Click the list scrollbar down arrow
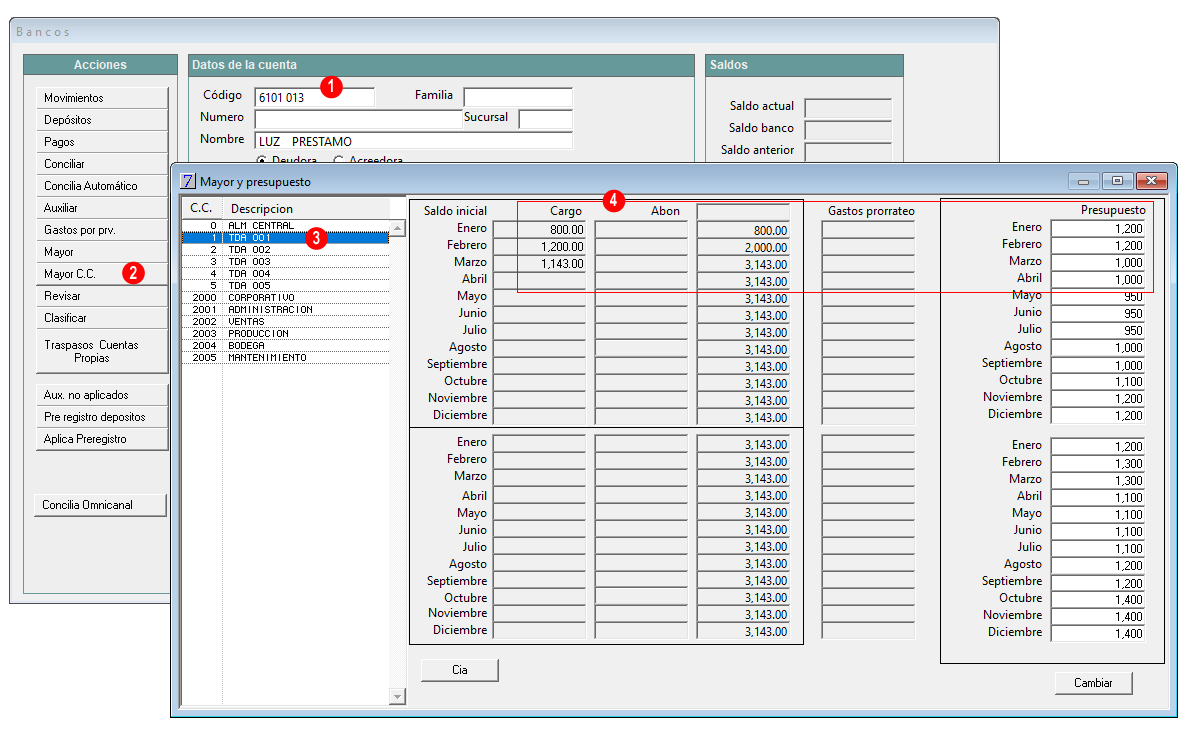 (397, 696)
